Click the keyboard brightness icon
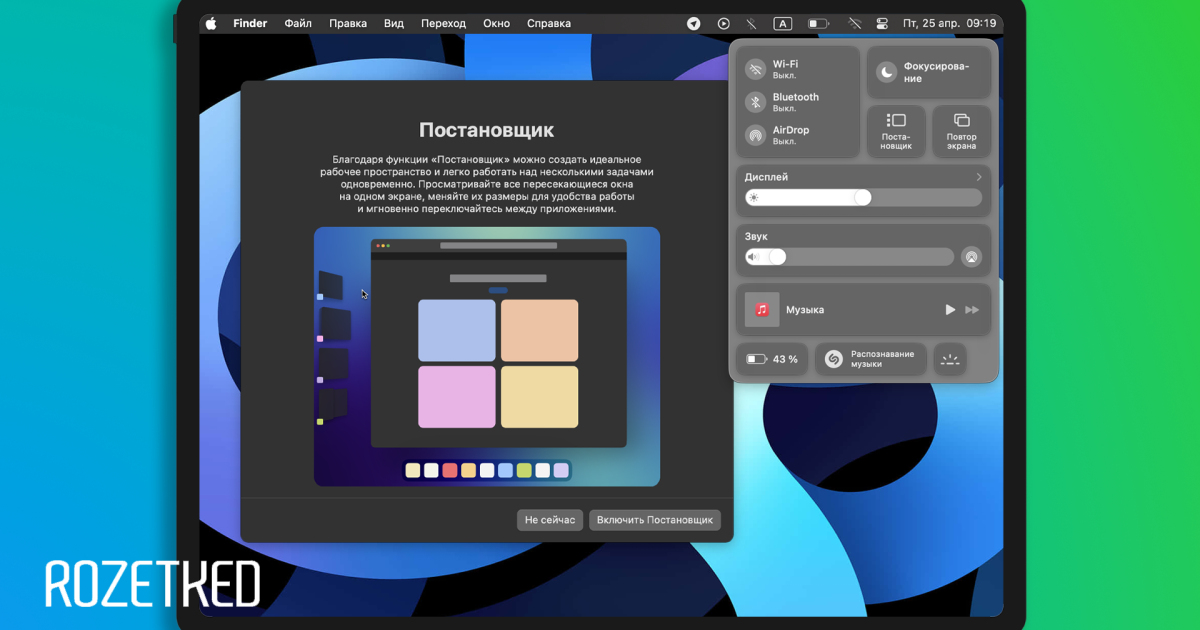Screen dimensions: 1200x630 point(950,359)
